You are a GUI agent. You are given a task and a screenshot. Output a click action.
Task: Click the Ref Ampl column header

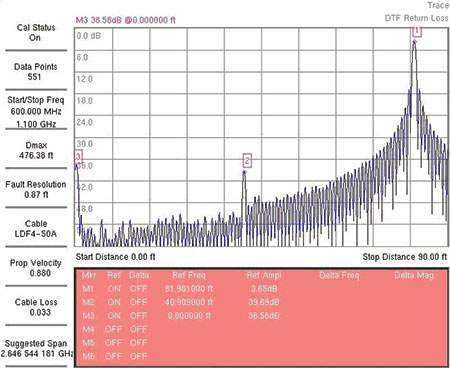click(264, 275)
